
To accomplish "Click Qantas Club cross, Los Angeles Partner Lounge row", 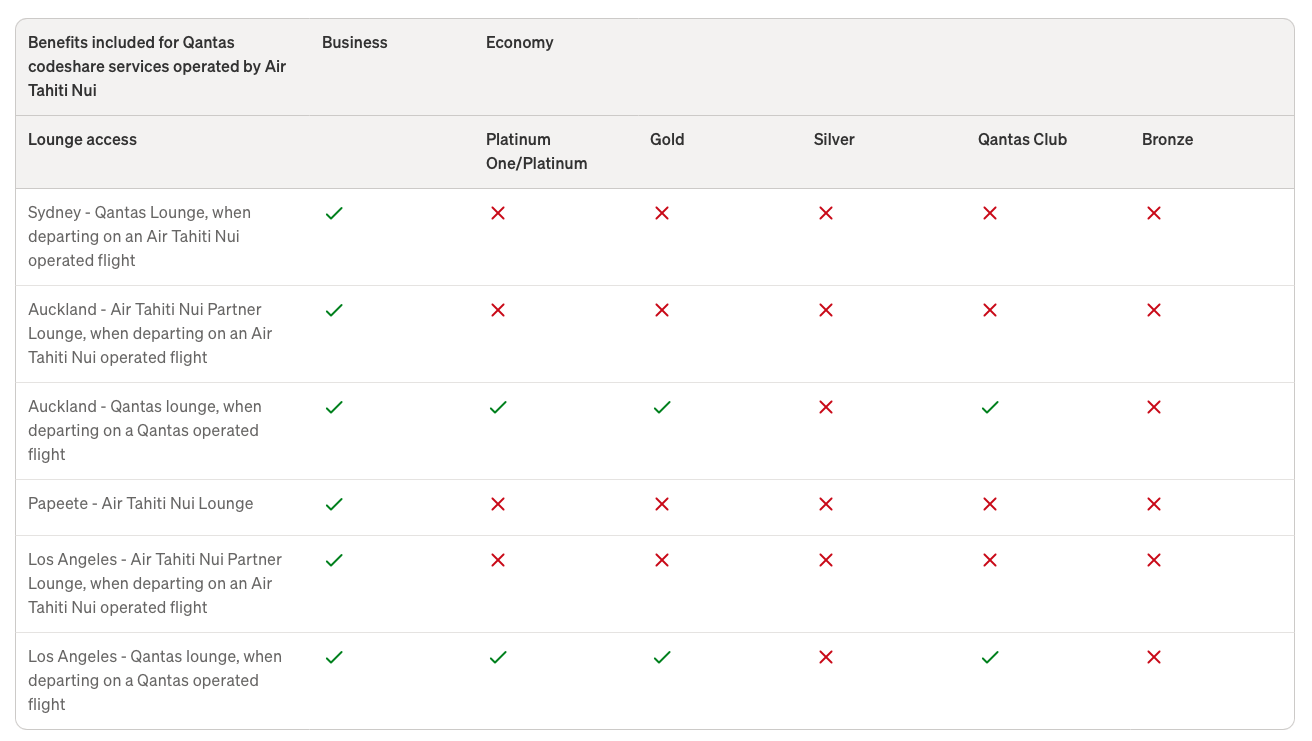I will click(x=990, y=560).
